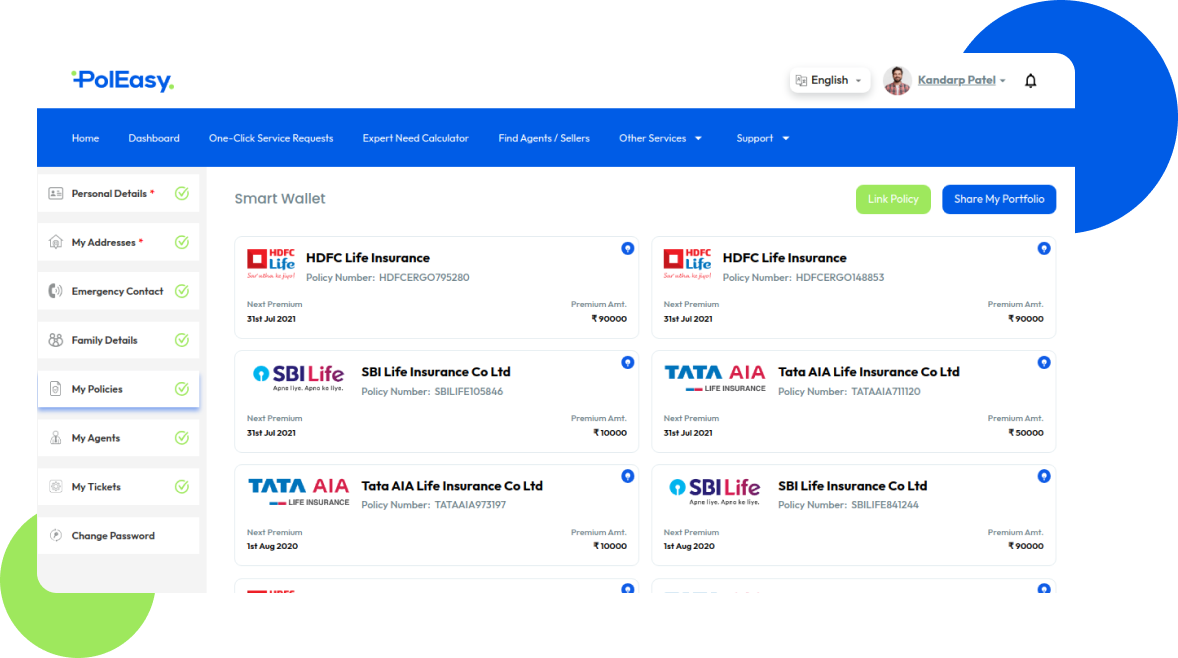Click blue pin icon on TATAAIA711120 card
The height and width of the screenshot is (658, 1178).
click(1044, 363)
